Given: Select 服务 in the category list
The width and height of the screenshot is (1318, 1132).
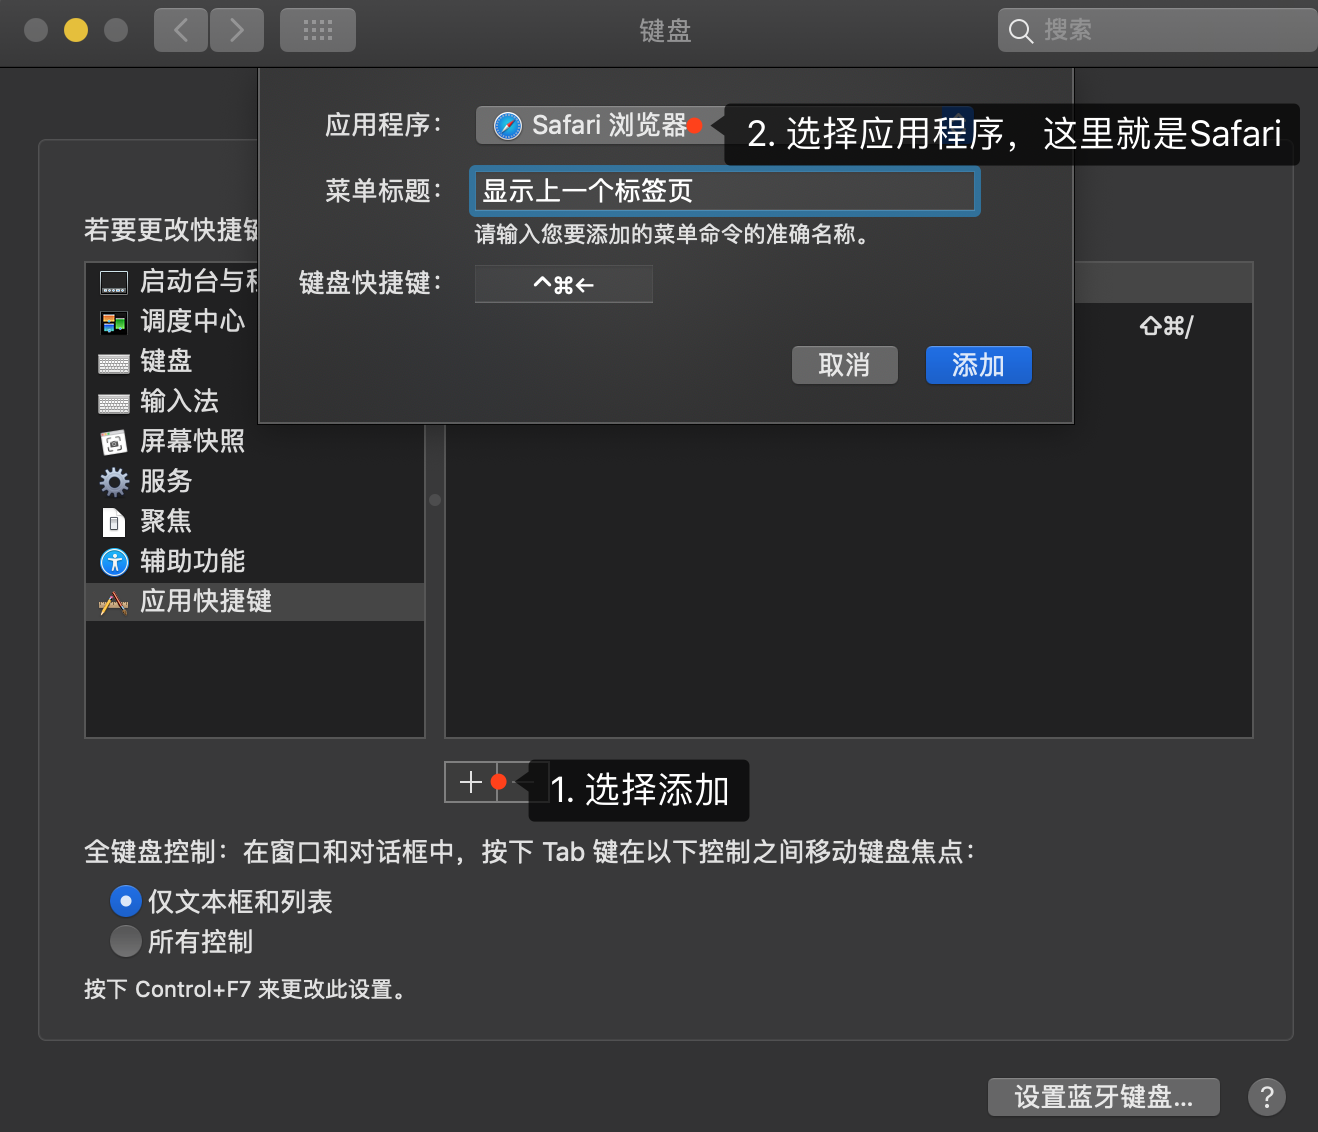Looking at the screenshot, I should point(255,481).
